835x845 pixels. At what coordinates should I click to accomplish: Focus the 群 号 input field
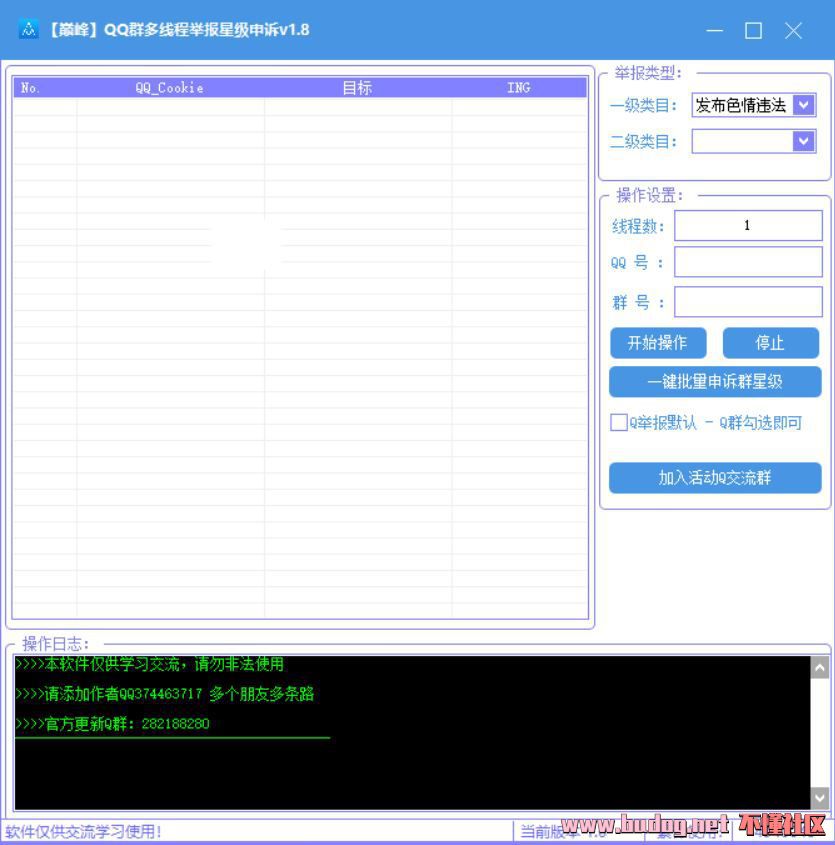point(748,301)
